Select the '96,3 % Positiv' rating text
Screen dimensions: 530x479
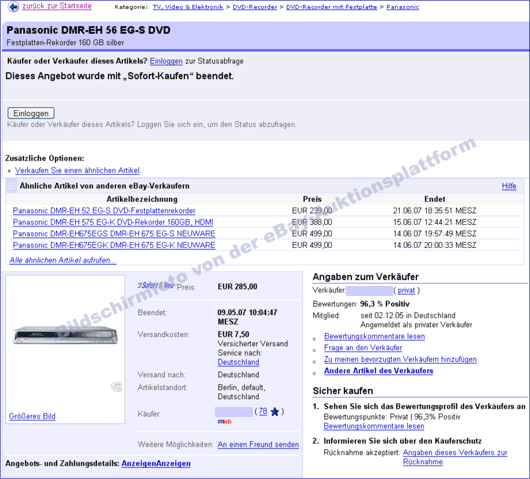point(385,304)
